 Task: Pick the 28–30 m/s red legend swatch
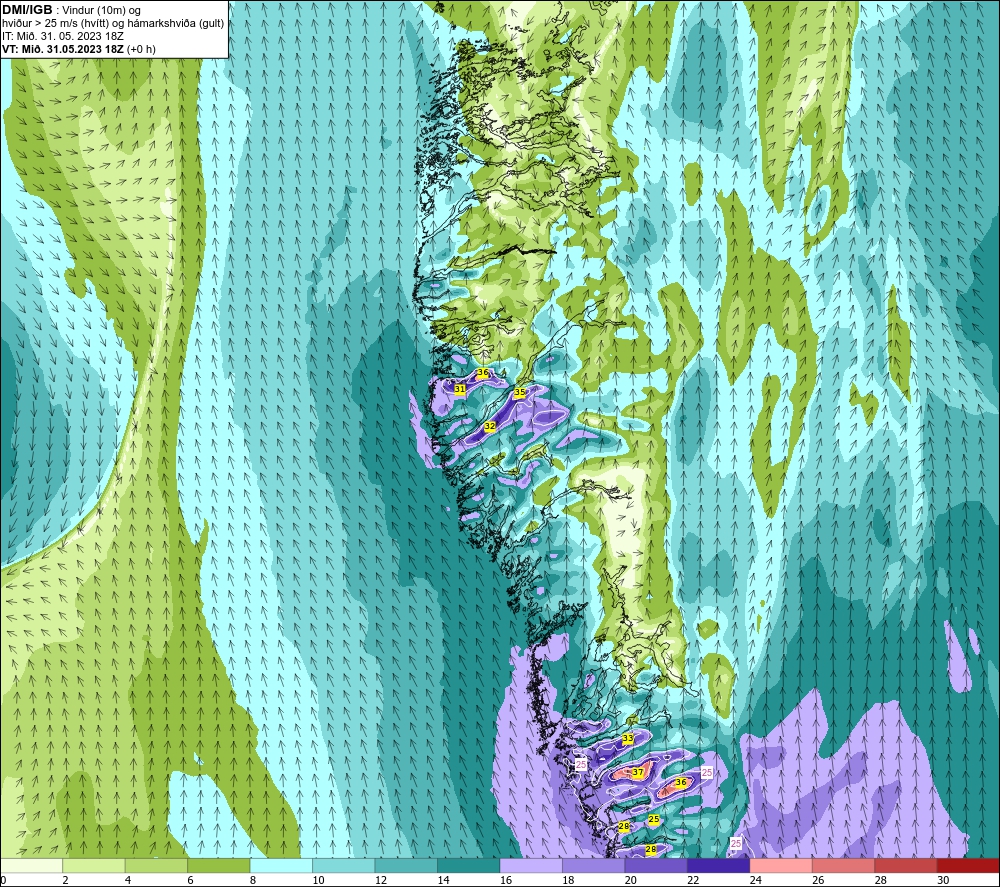pyautogui.click(x=906, y=865)
